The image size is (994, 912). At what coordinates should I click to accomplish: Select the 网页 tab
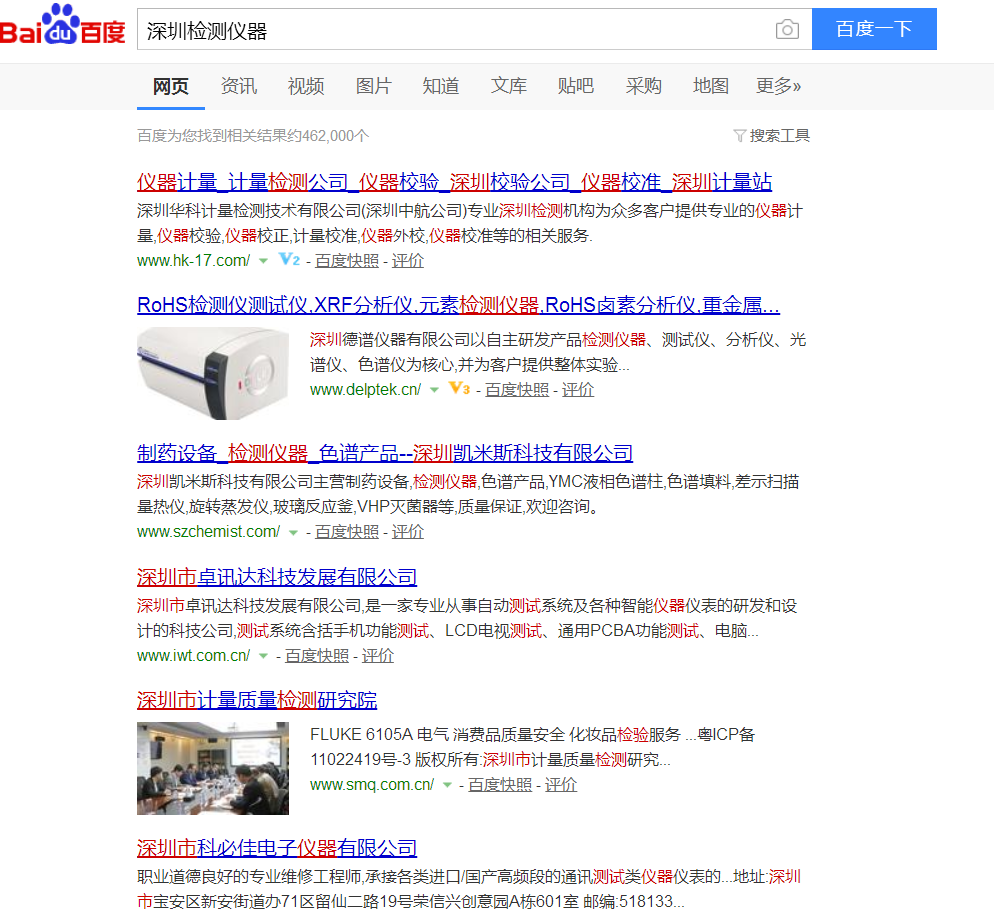pyautogui.click(x=171, y=86)
